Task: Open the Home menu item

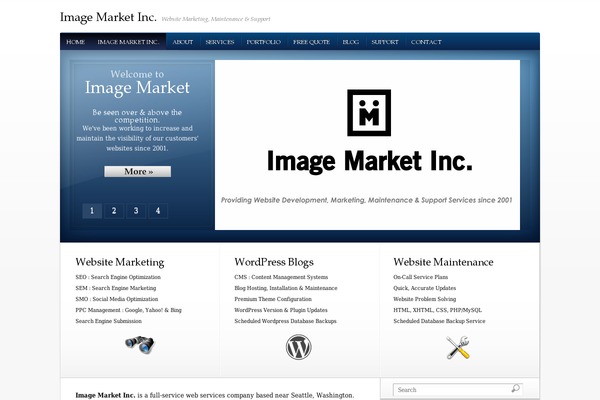Action: [75, 42]
